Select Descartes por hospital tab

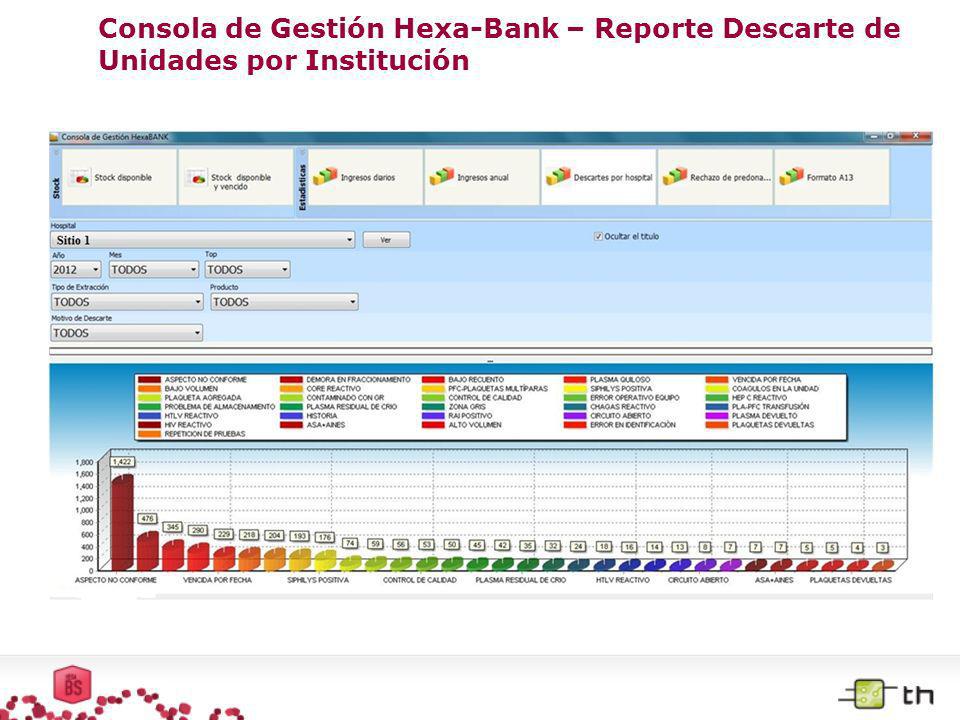click(x=599, y=178)
